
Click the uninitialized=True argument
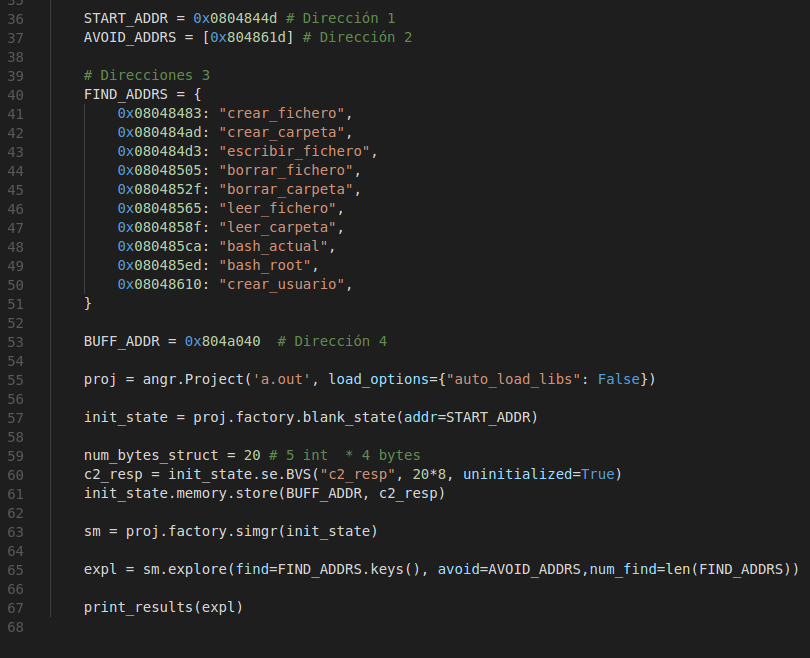pos(539,474)
